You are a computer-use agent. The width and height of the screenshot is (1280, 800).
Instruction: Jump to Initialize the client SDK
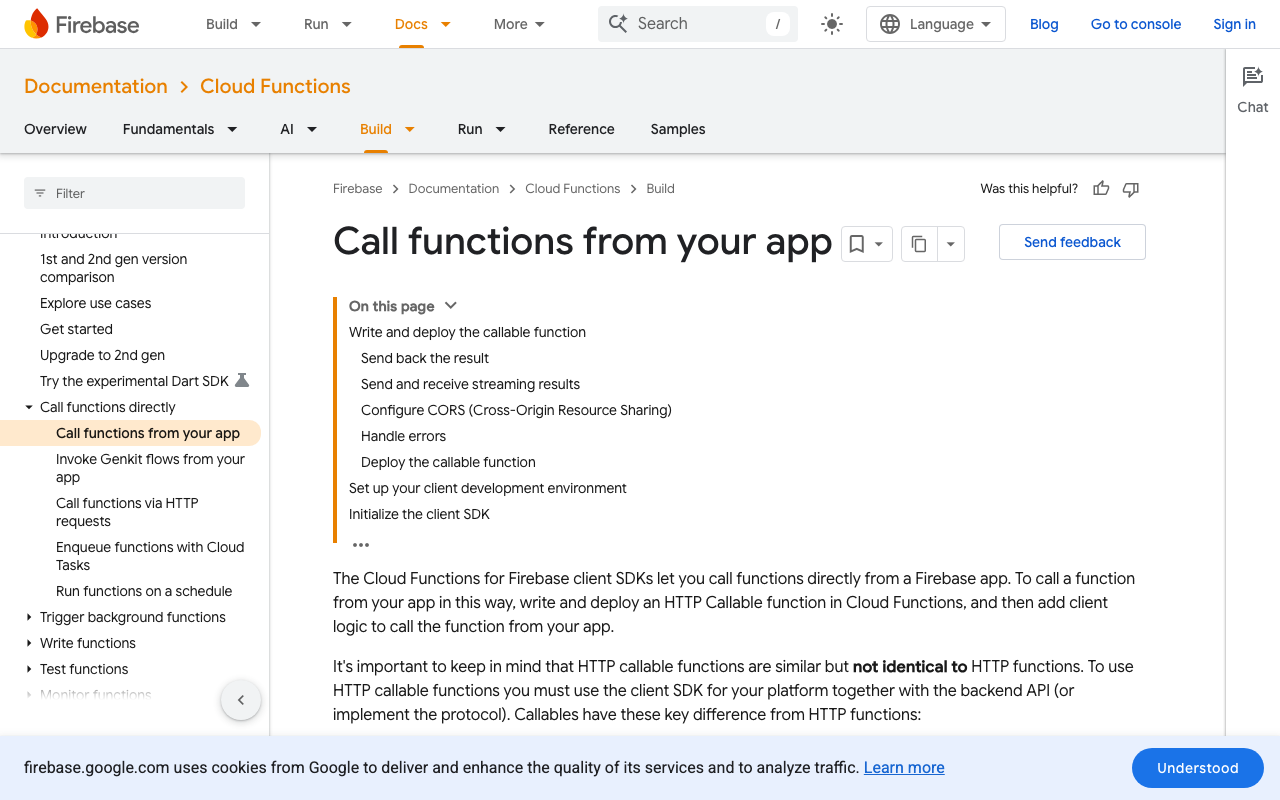(x=419, y=514)
